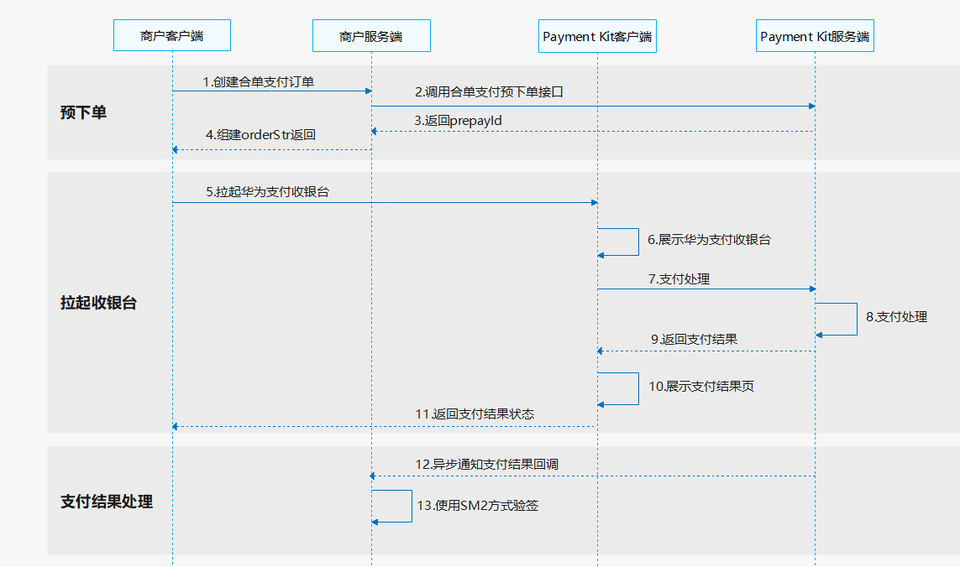Click step 13 使用SM2方式验签 label
Screen dimensions: 960x567
coord(477,506)
